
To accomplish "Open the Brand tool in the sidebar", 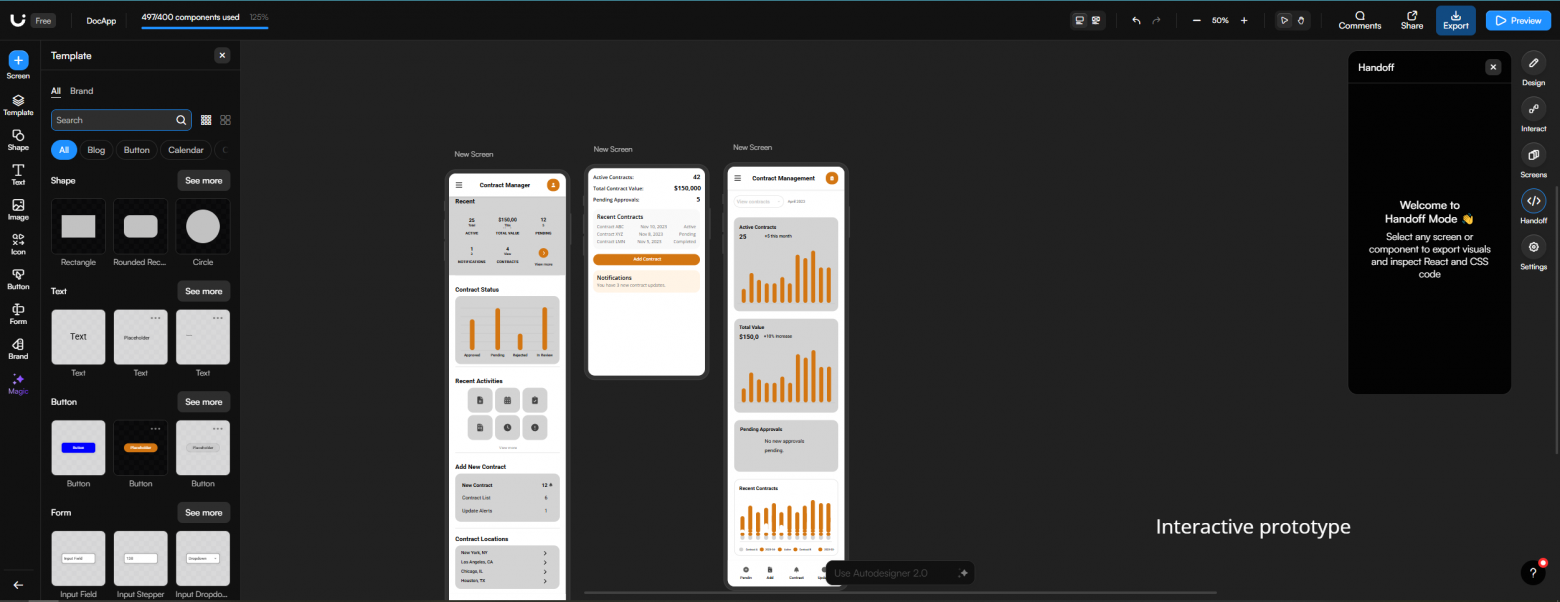I will (x=18, y=349).
